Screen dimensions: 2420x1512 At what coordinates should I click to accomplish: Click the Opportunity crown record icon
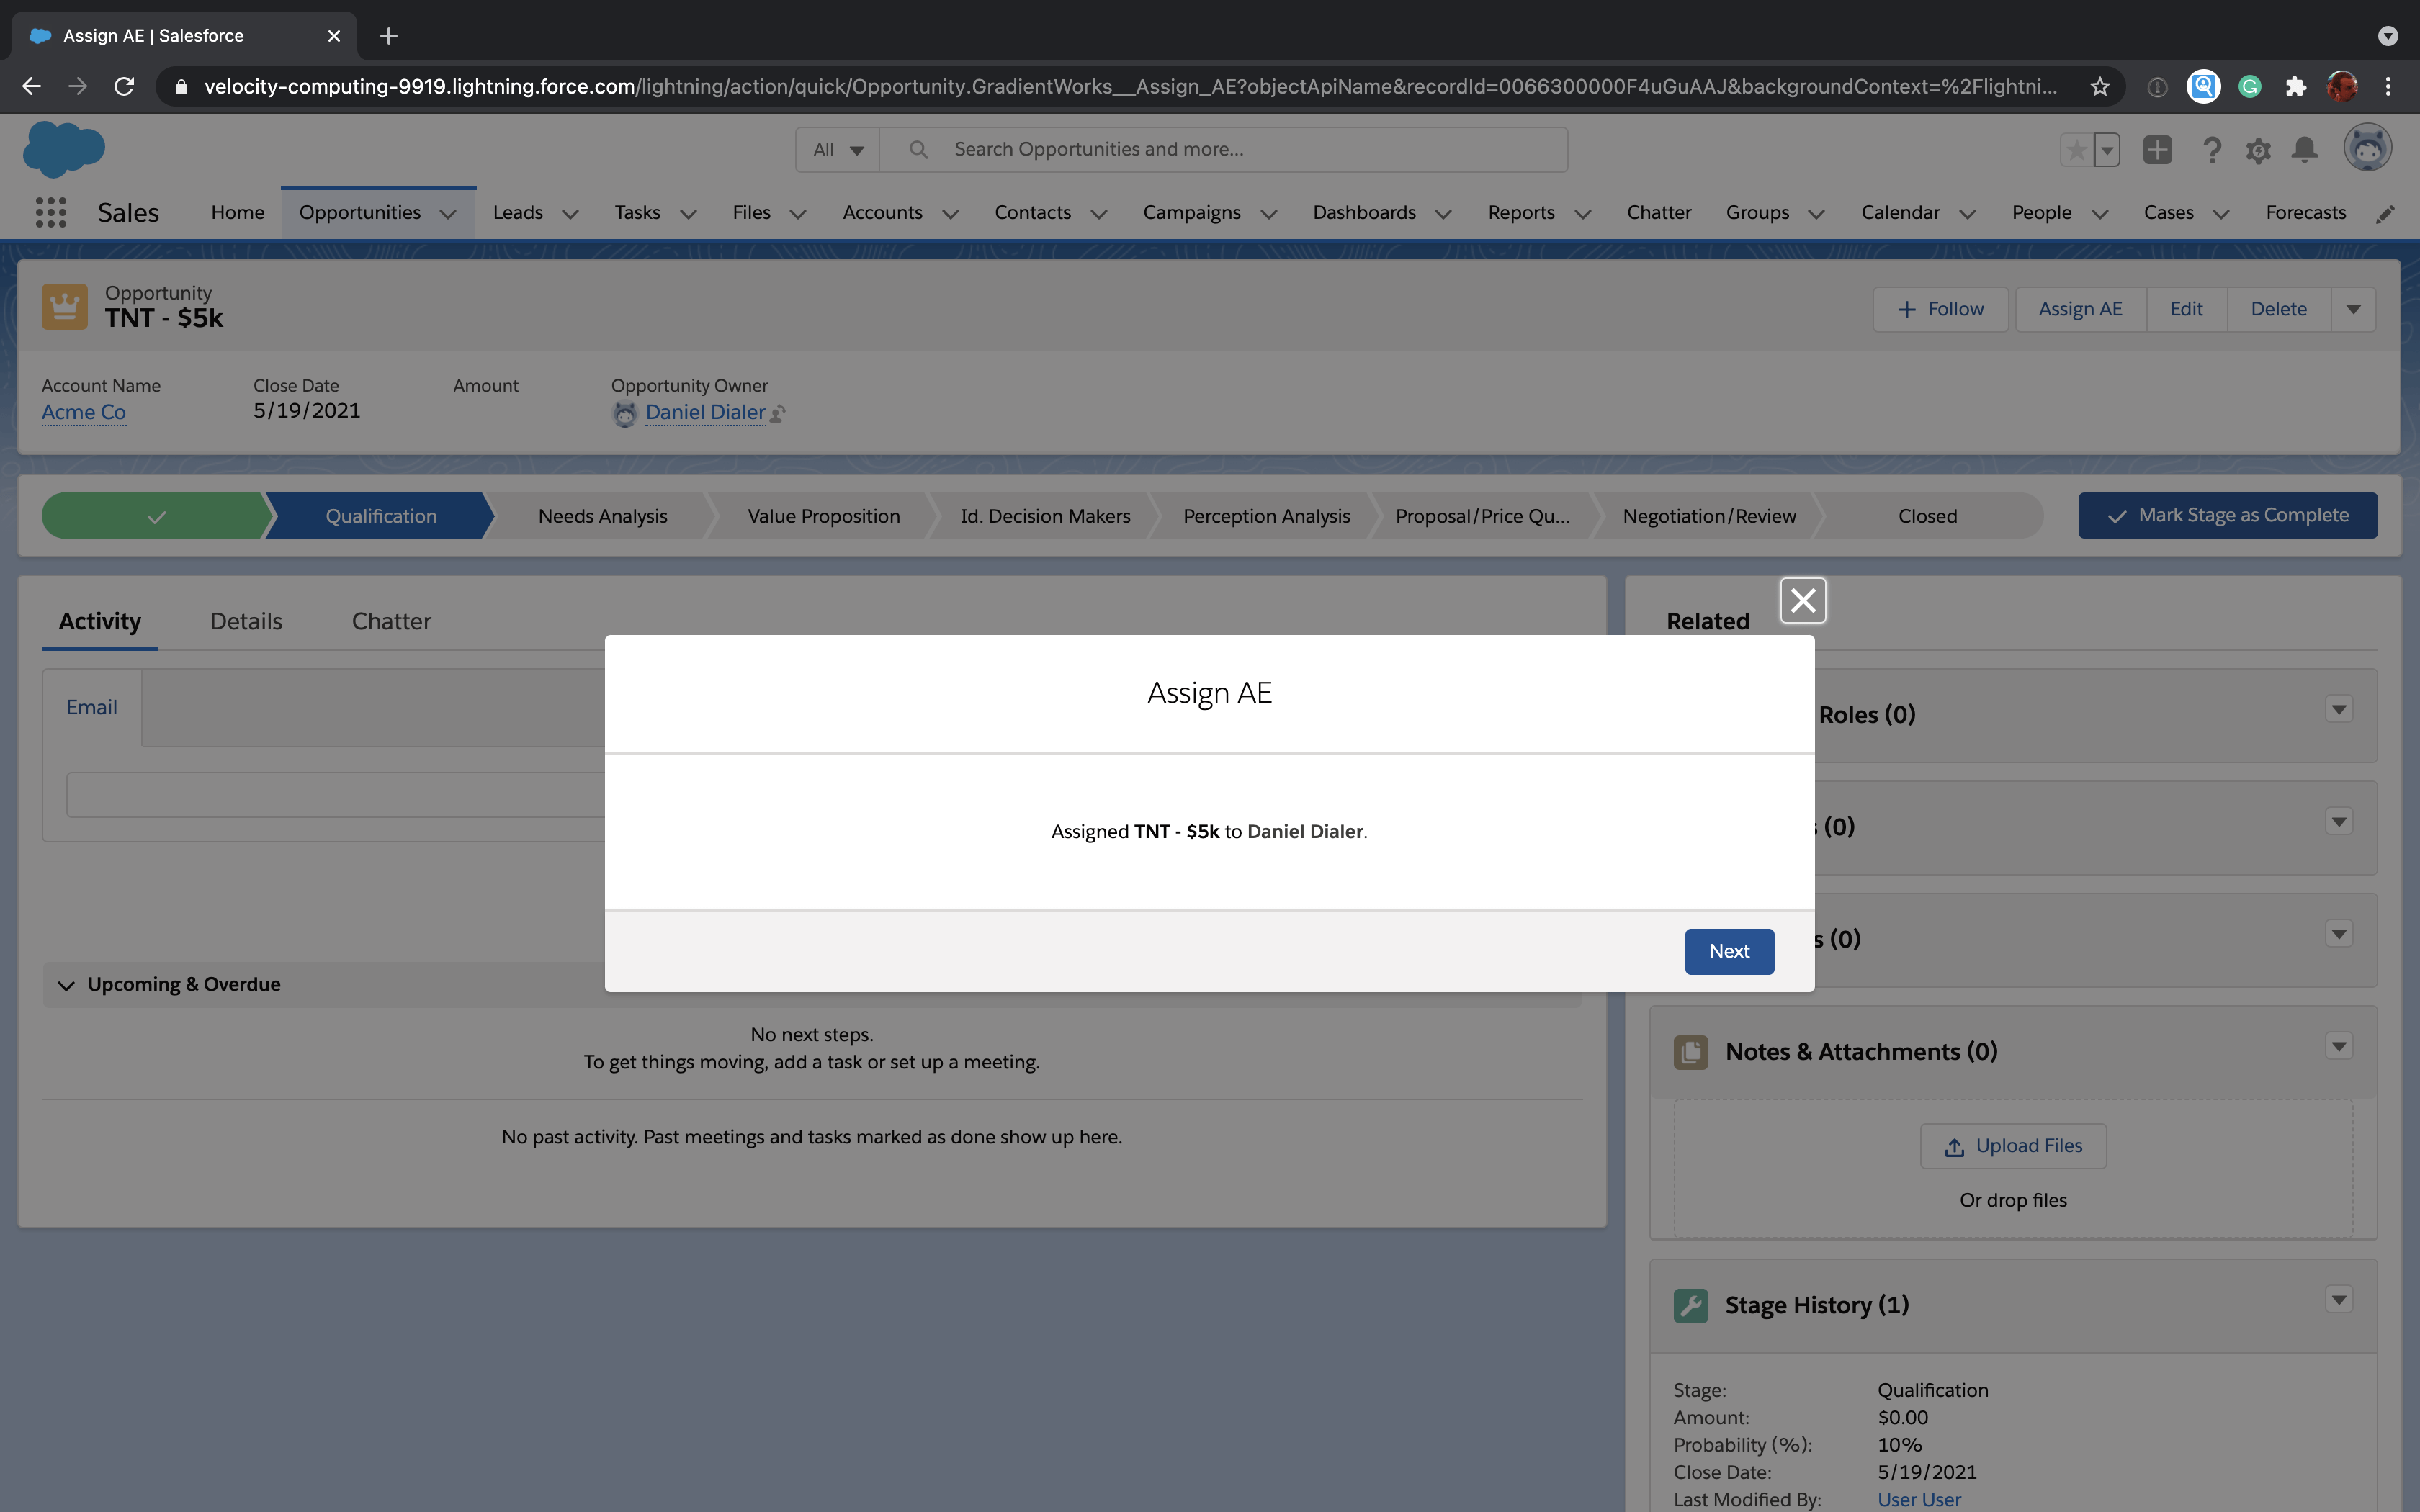pyautogui.click(x=64, y=306)
